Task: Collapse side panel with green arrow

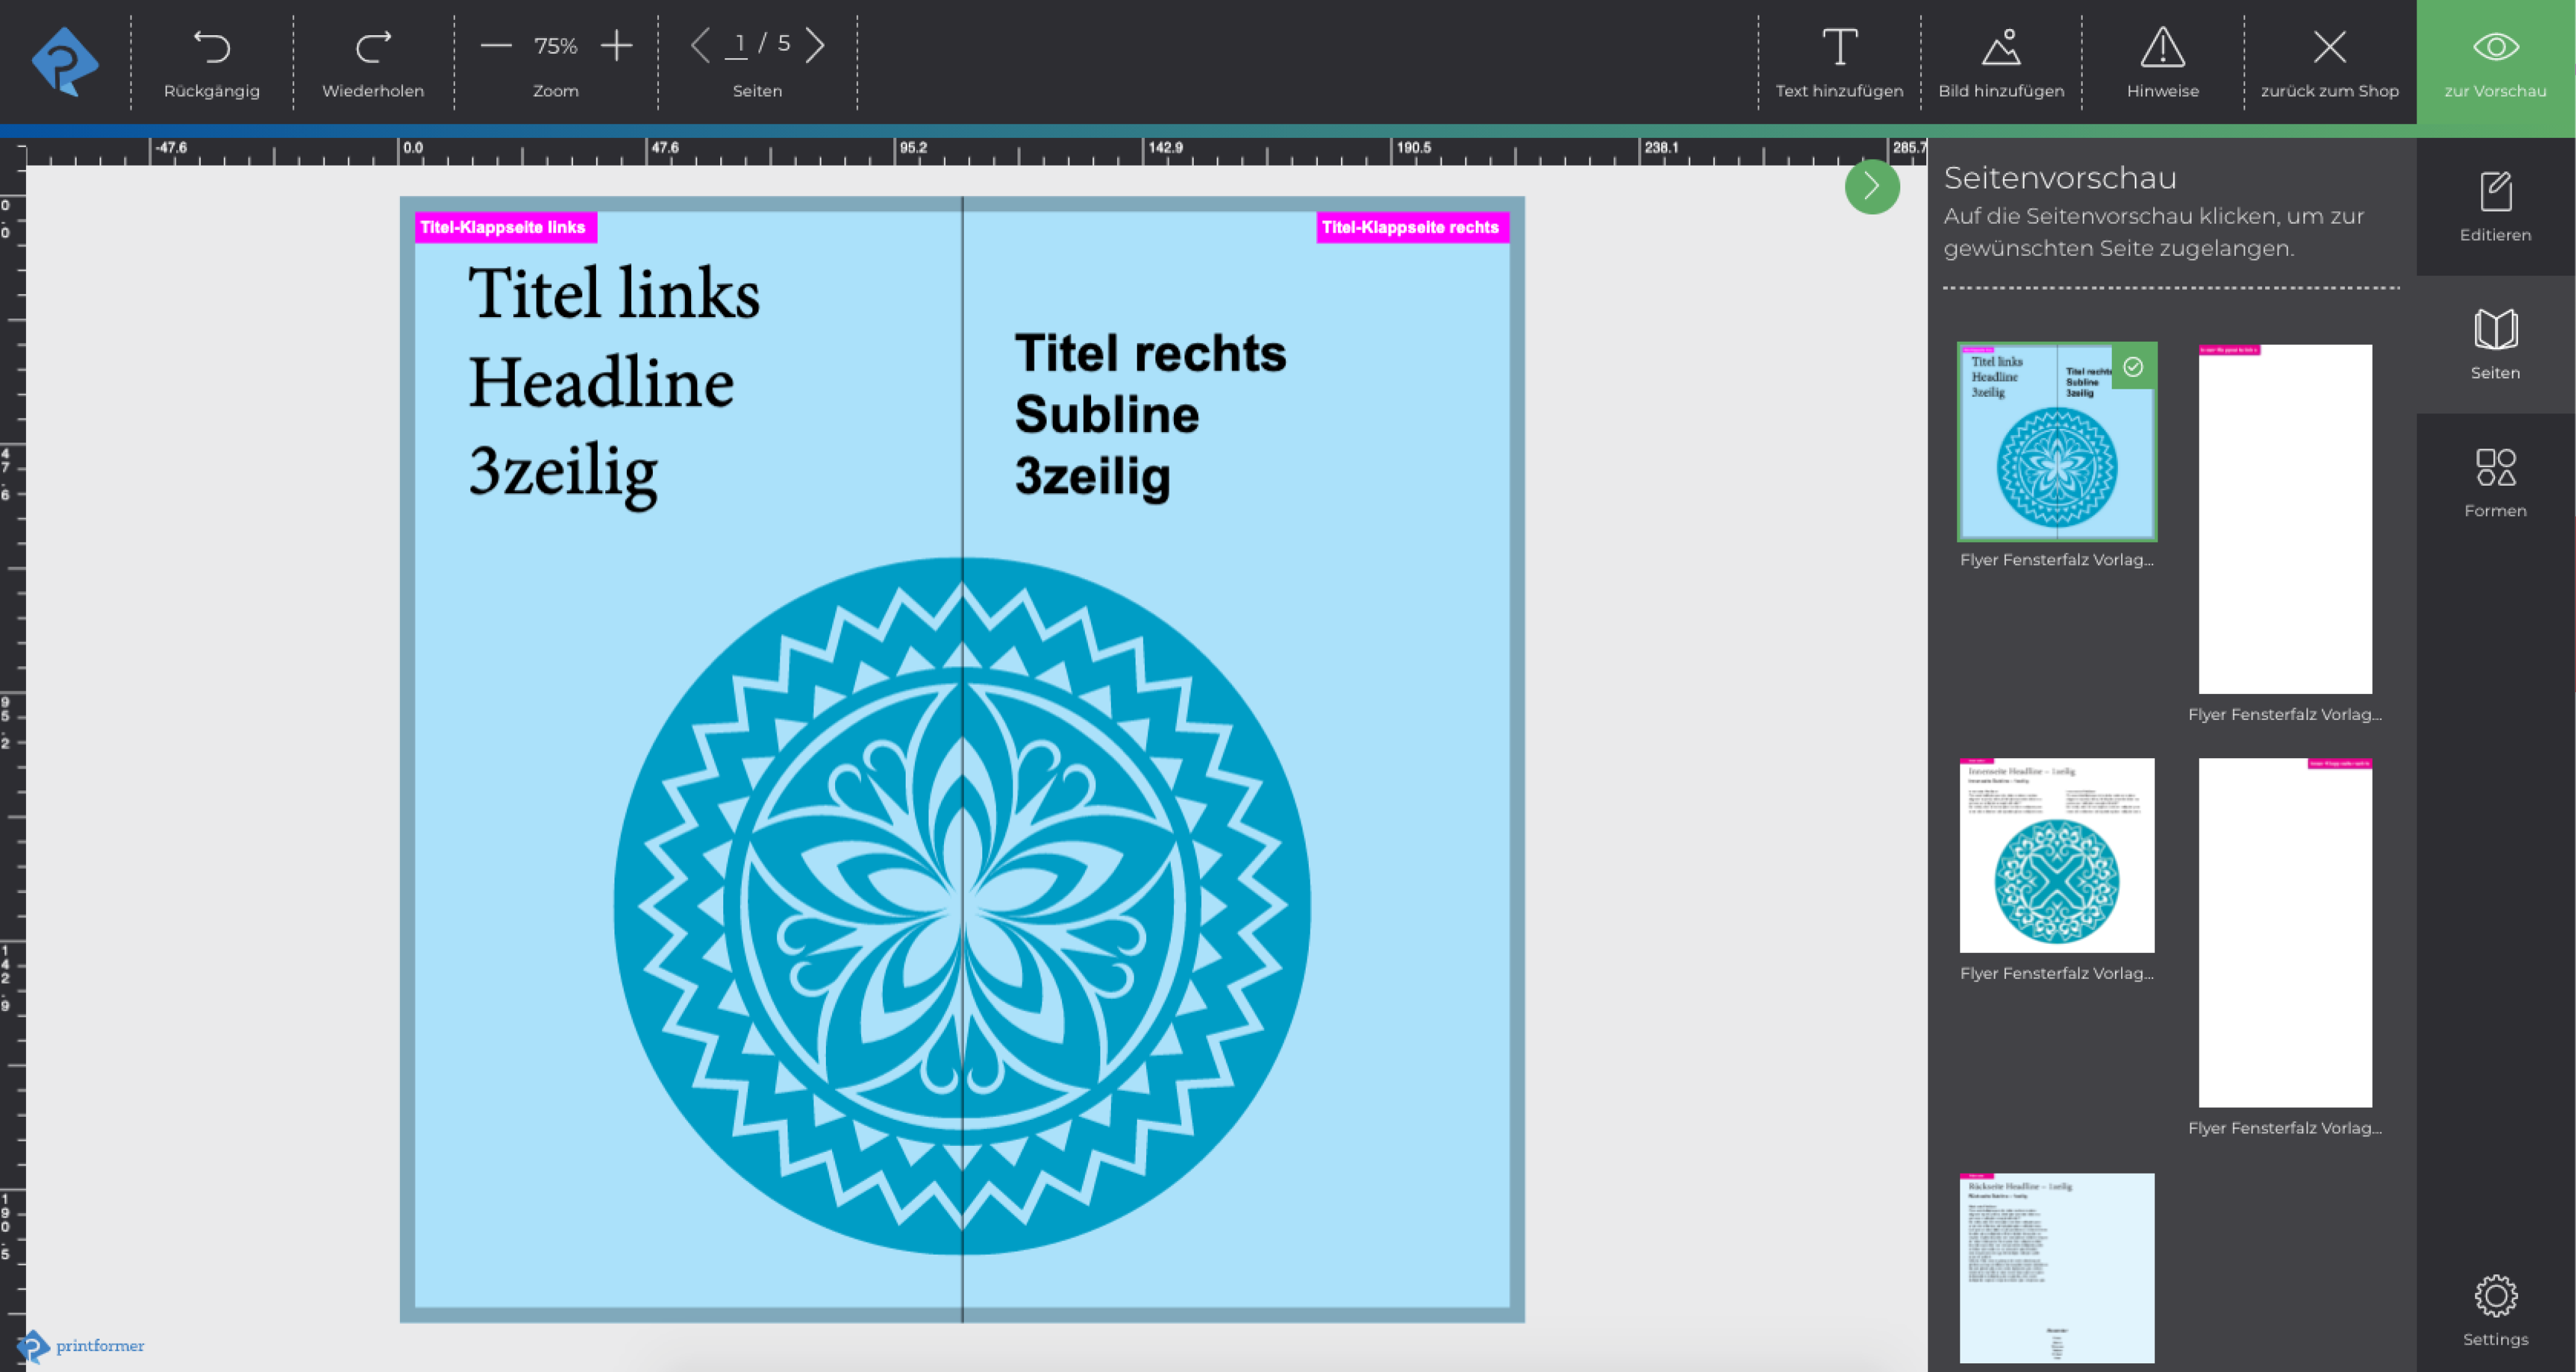Action: (1871, 186)
